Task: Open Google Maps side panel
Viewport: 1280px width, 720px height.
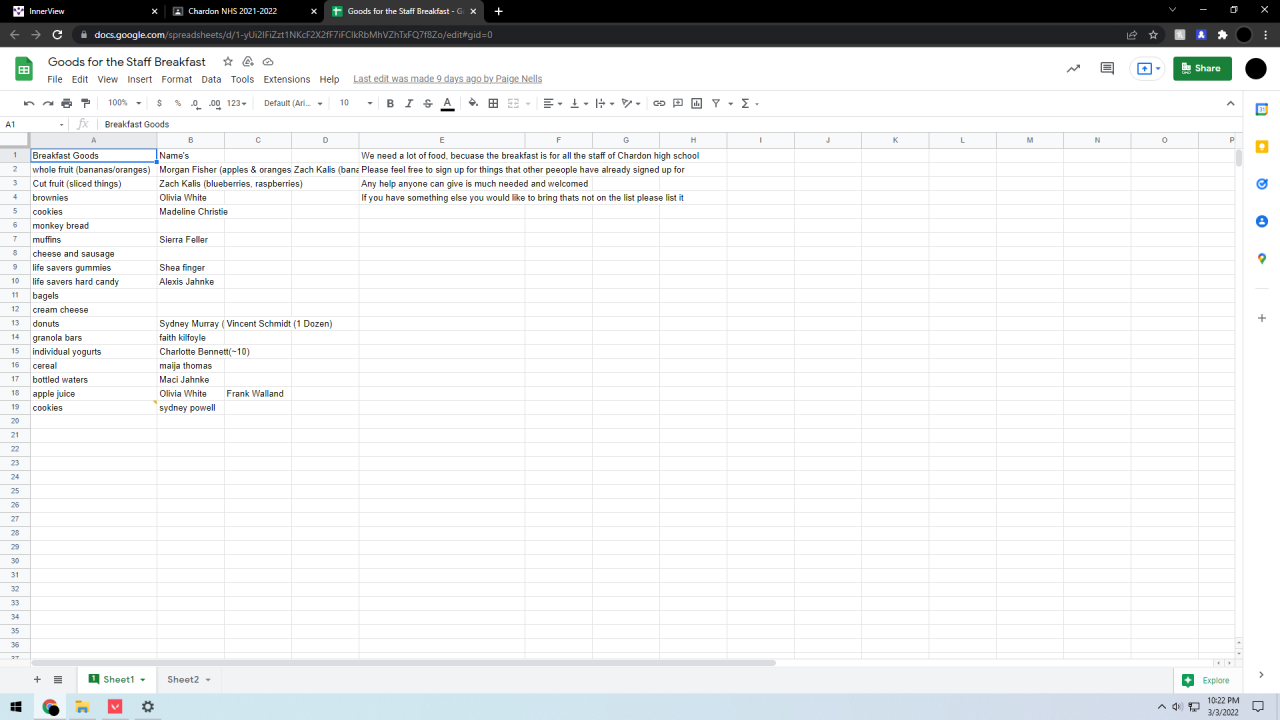Action: click(x=1262, y=259)
